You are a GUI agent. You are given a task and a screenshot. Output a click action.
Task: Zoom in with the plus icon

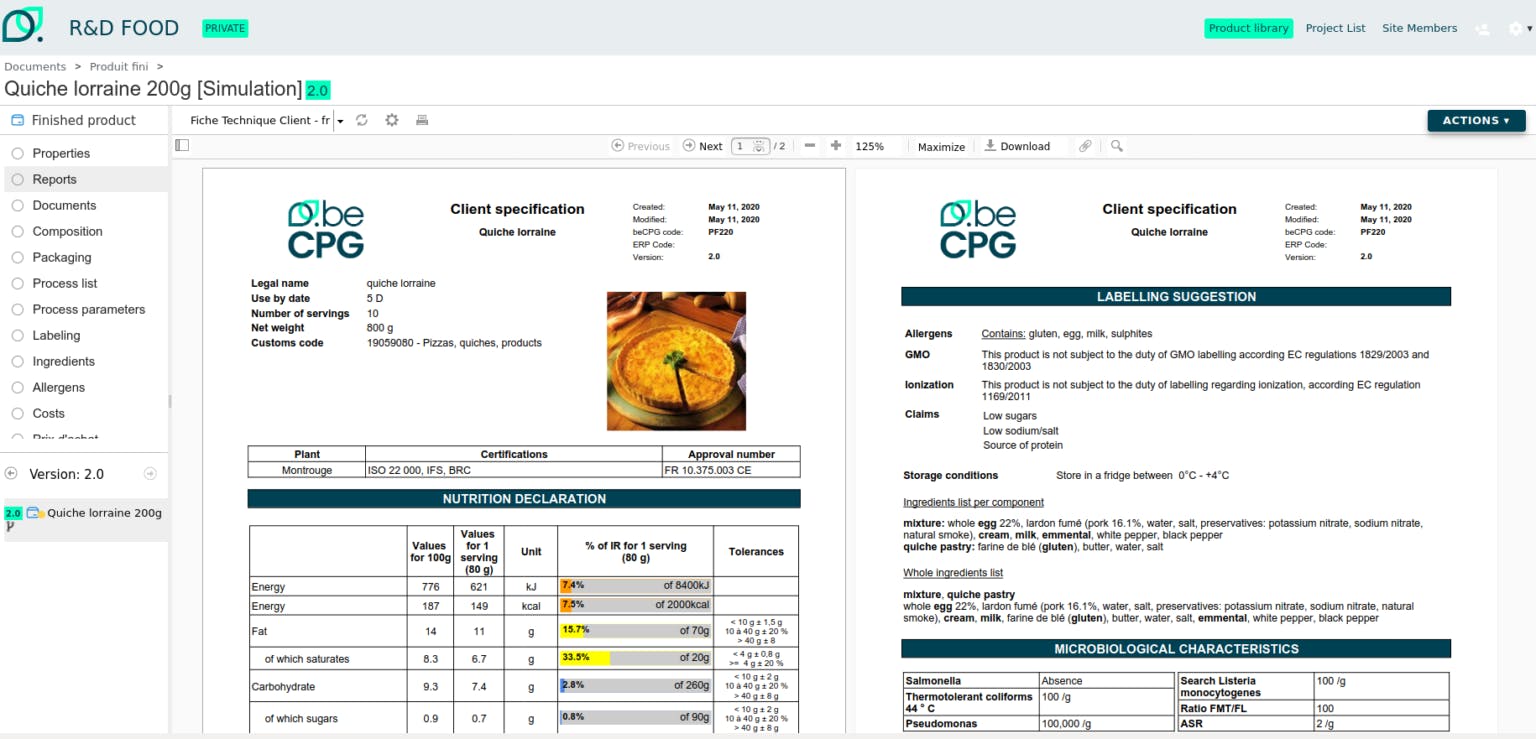coord(836,146)
